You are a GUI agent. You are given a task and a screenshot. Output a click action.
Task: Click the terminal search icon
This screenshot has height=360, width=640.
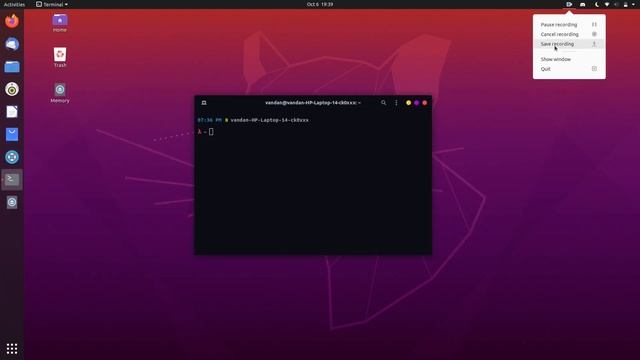[383, 103]
